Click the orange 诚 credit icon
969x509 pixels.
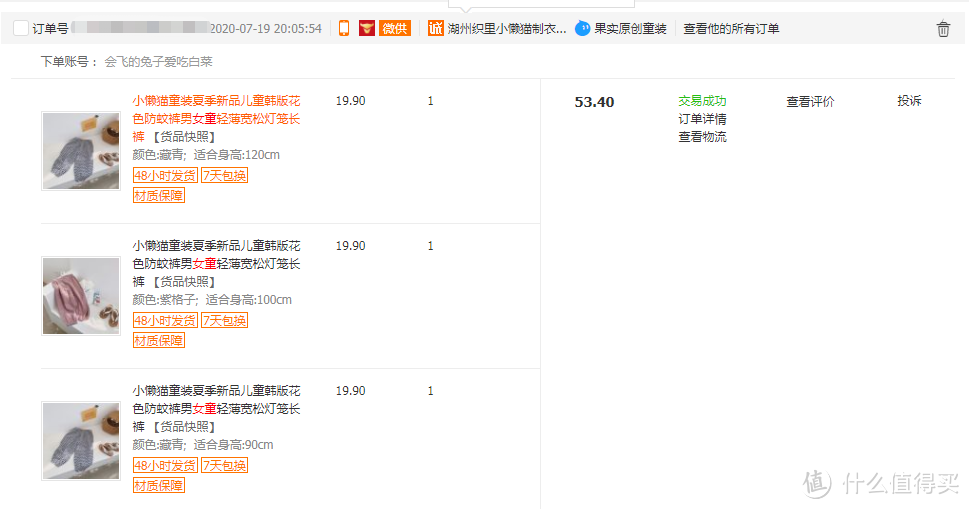pyautogui.click(x=436, y=28)
